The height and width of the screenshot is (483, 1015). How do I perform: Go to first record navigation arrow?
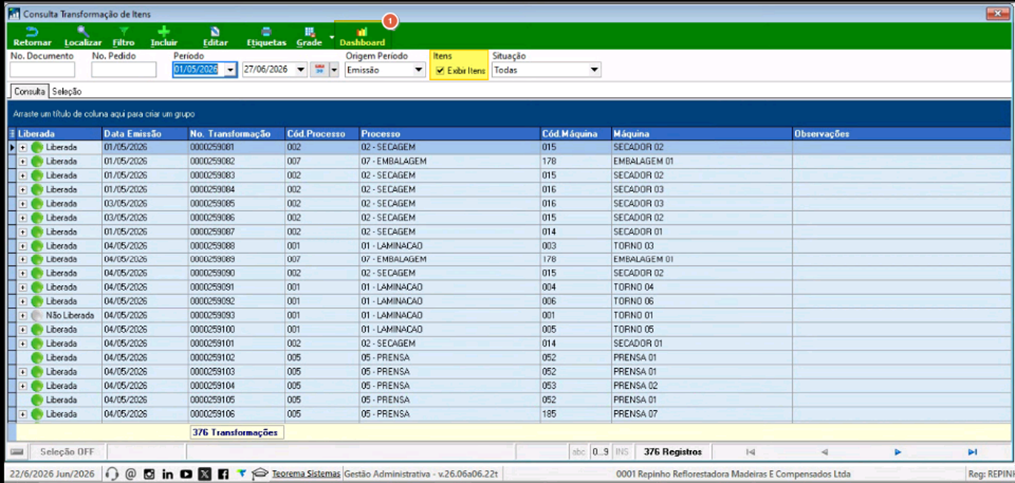750,452
